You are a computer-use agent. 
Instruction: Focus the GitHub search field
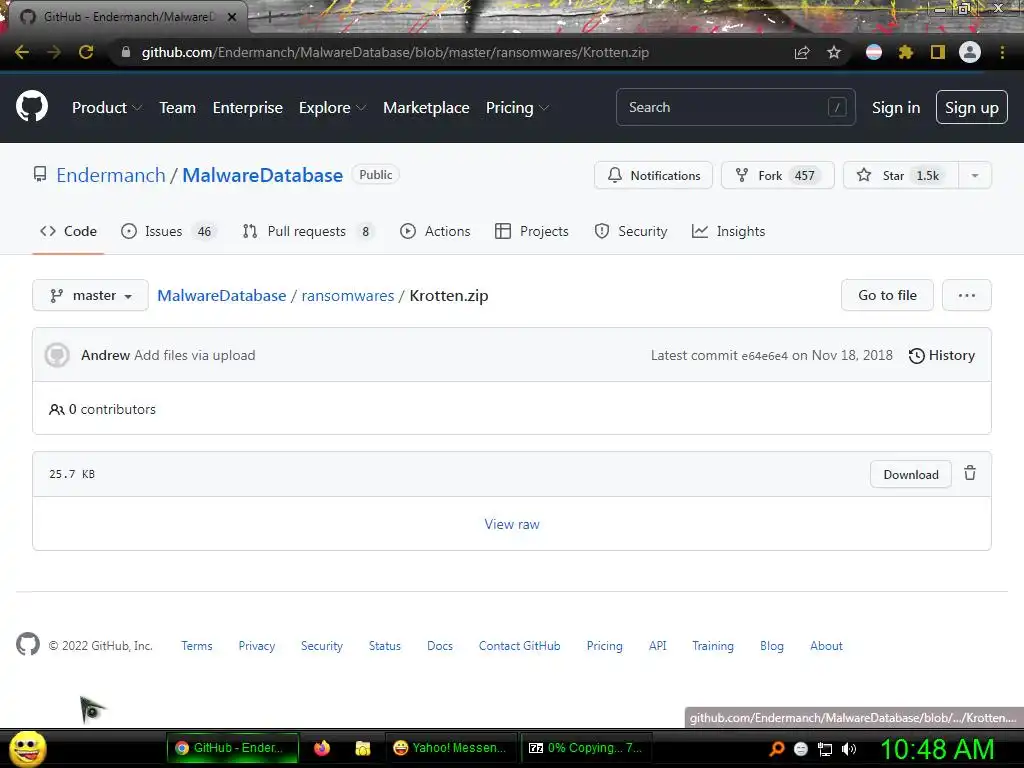735,107
